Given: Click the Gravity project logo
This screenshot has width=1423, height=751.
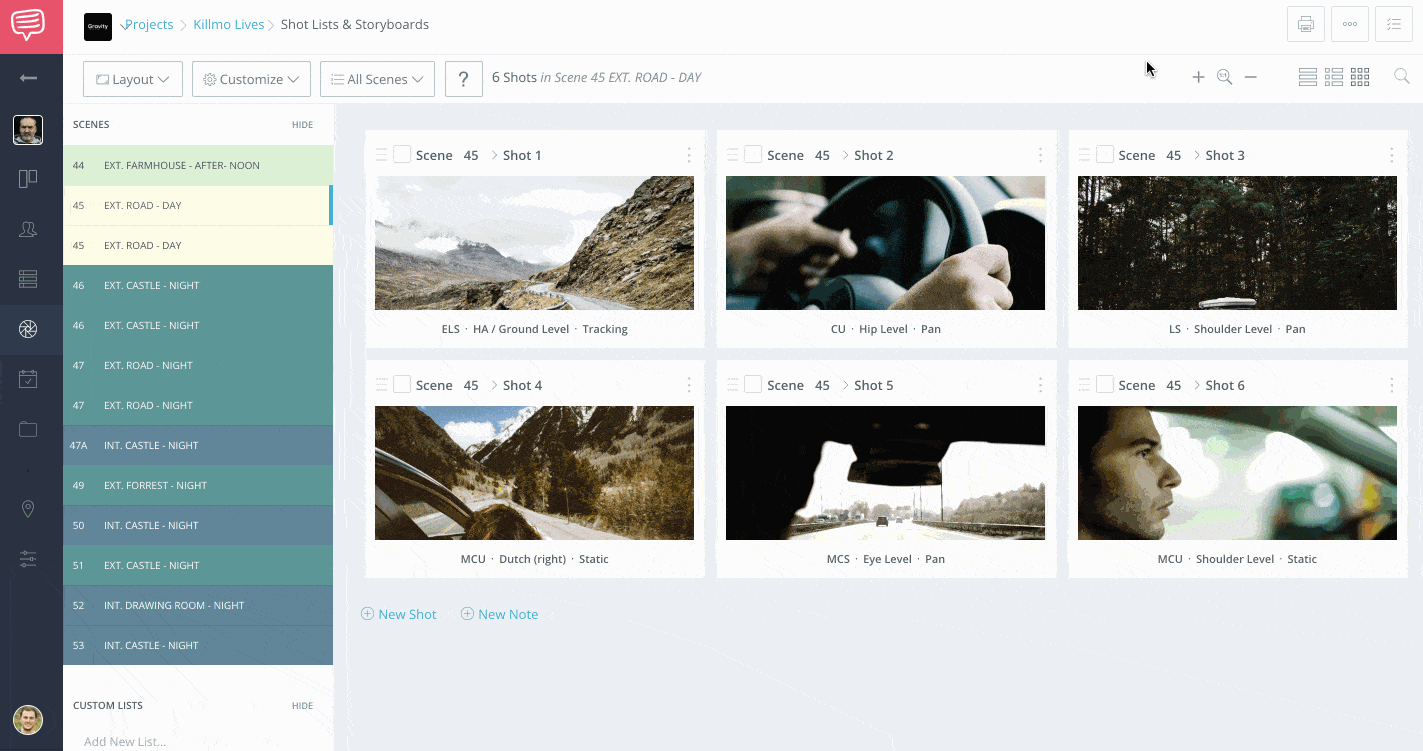Looking at the screenshot, I should tap(98, 26).
